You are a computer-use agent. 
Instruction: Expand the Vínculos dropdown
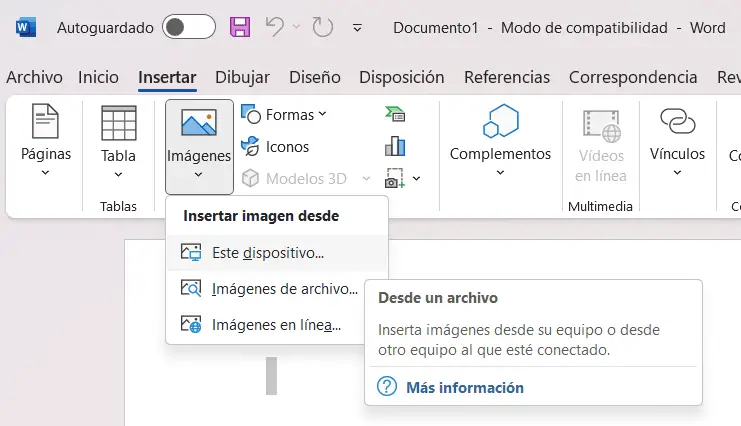(x=677, y=140)
